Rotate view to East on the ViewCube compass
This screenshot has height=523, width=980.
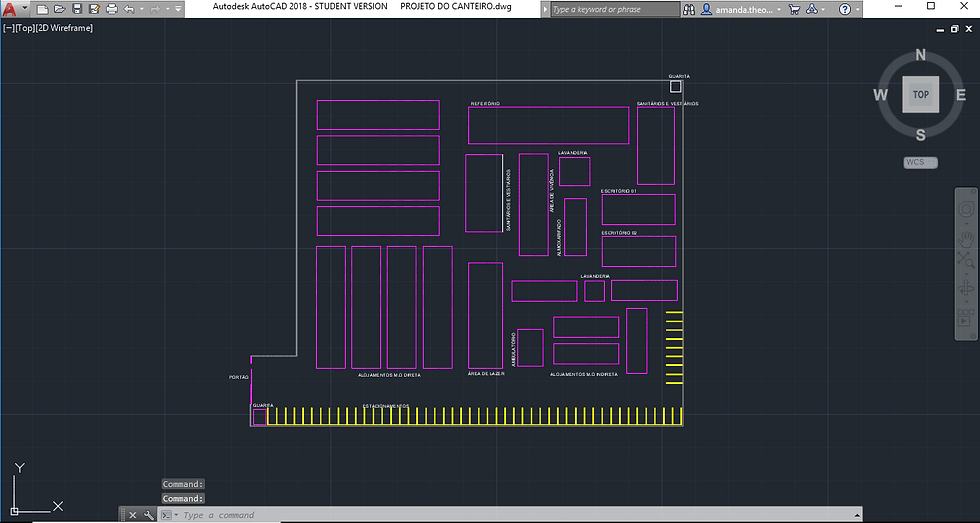click(x=961, y=94)
